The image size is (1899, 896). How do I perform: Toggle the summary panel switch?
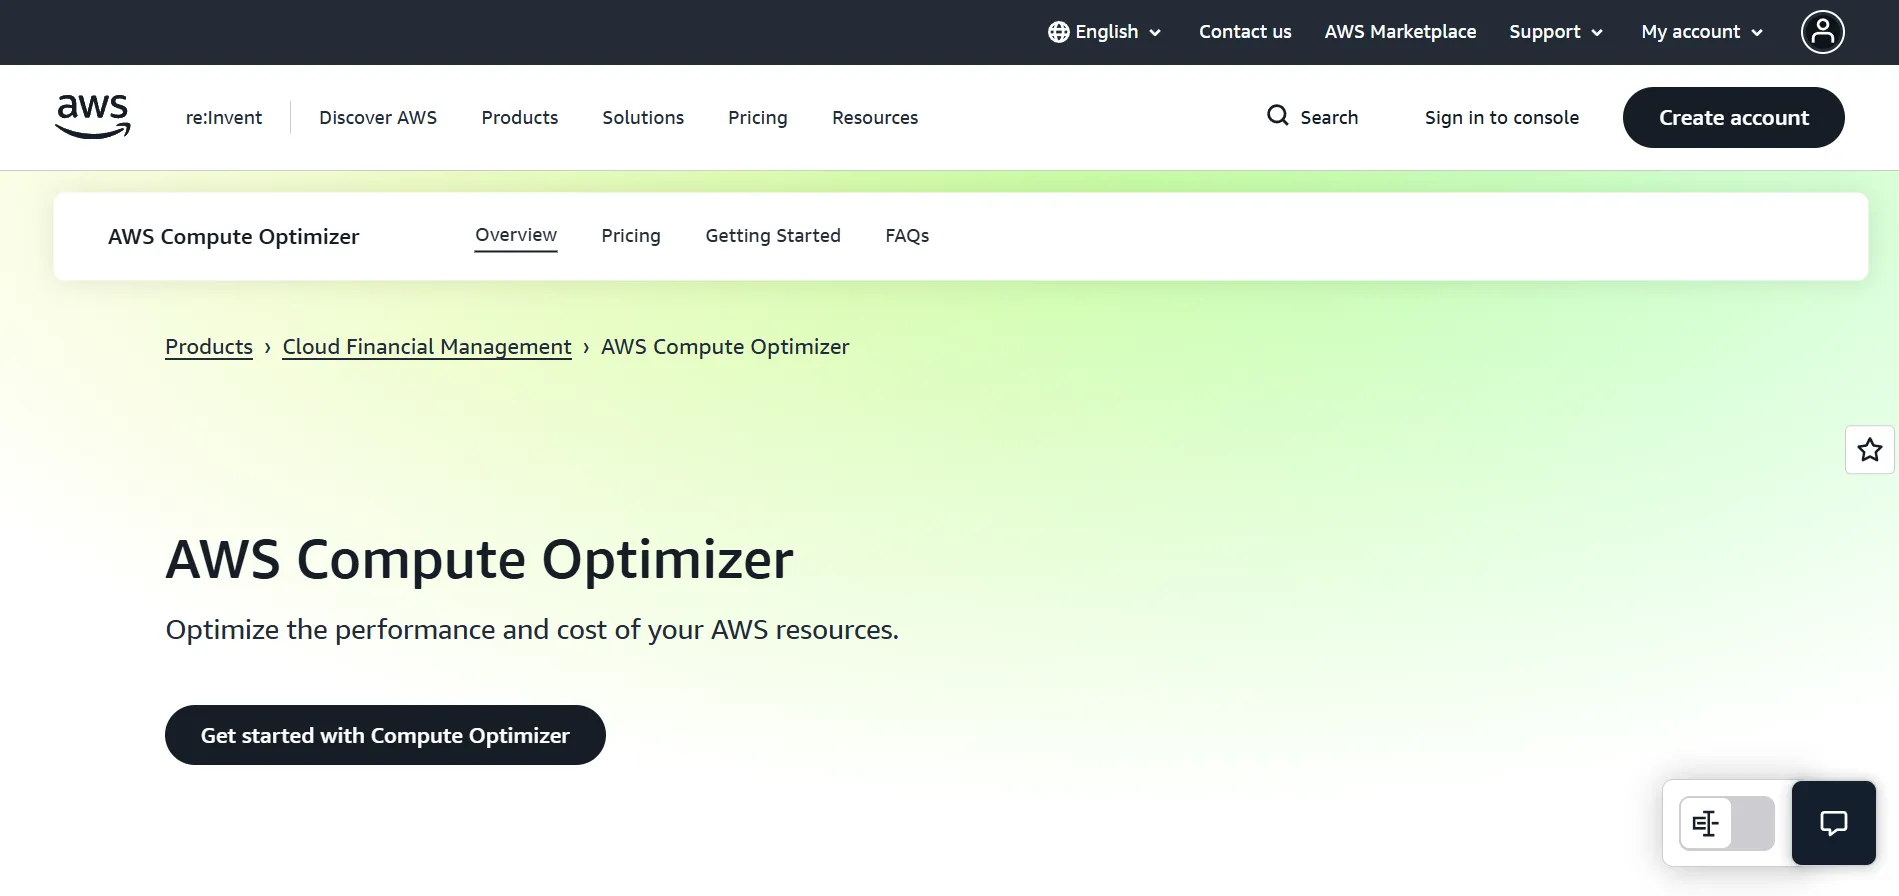click(x=1726, y=823)
